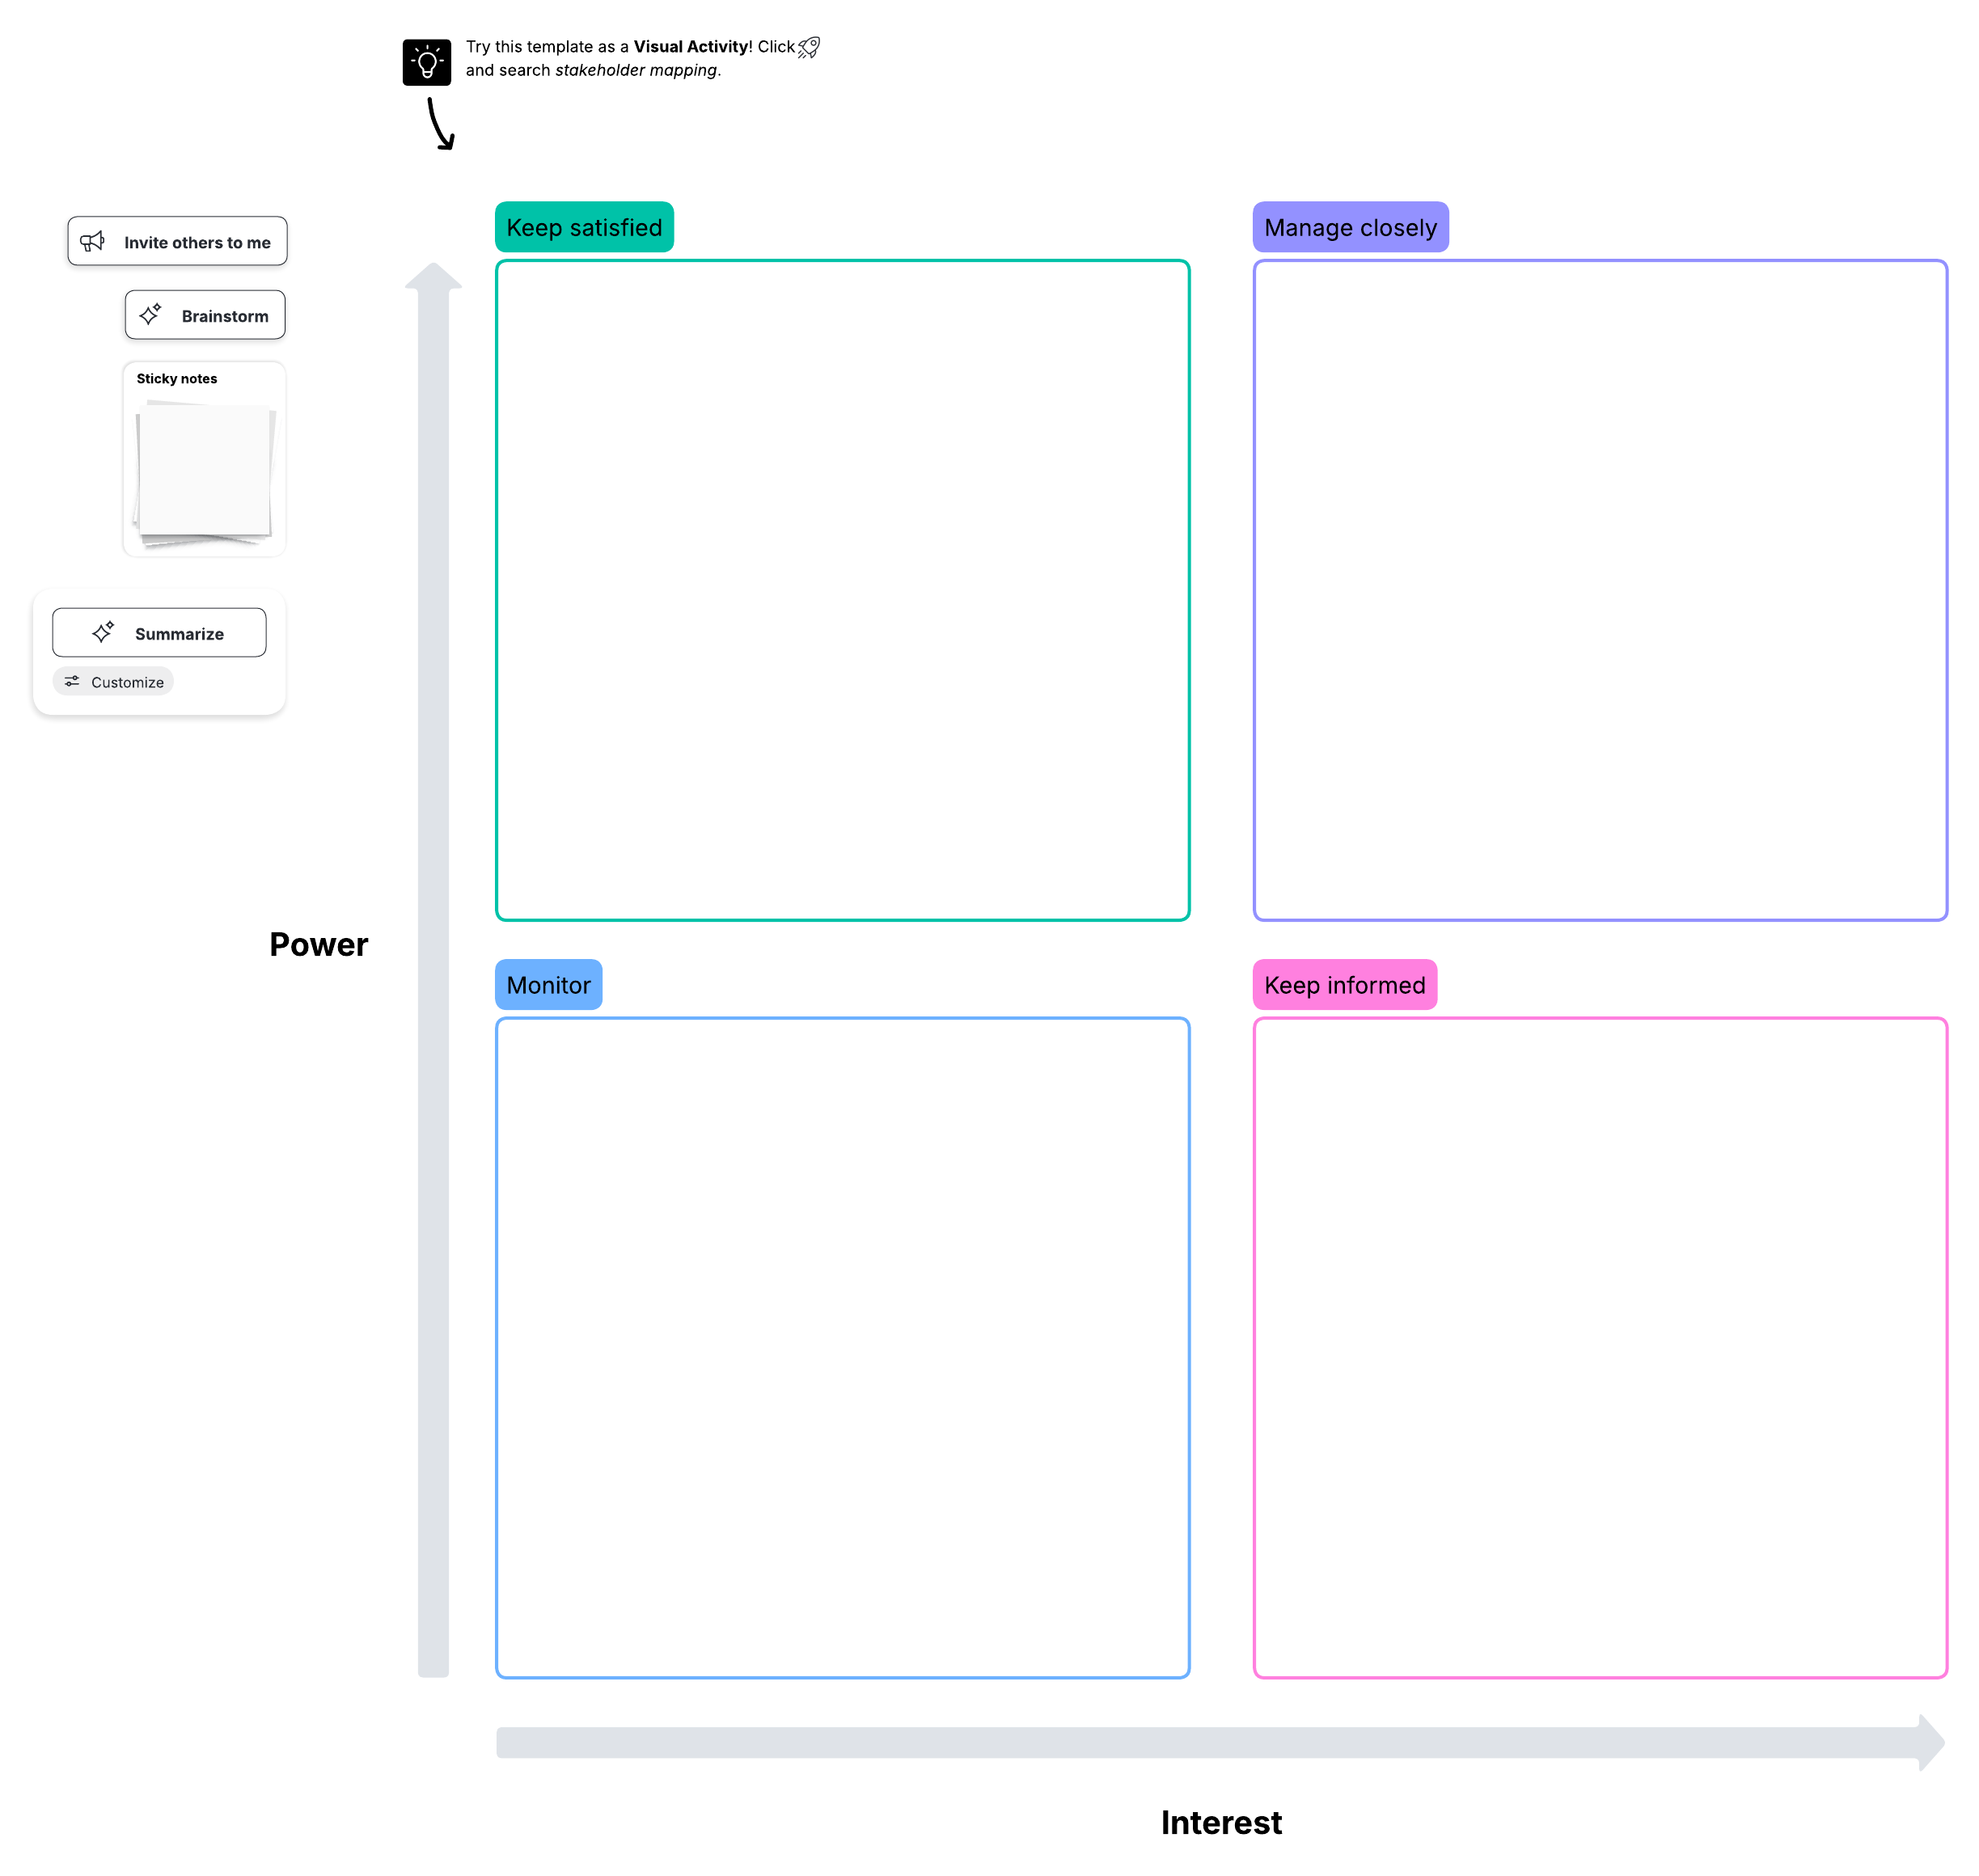Open the Brainstorm button
The image size is (1979, 1876).
coord(205,315)
